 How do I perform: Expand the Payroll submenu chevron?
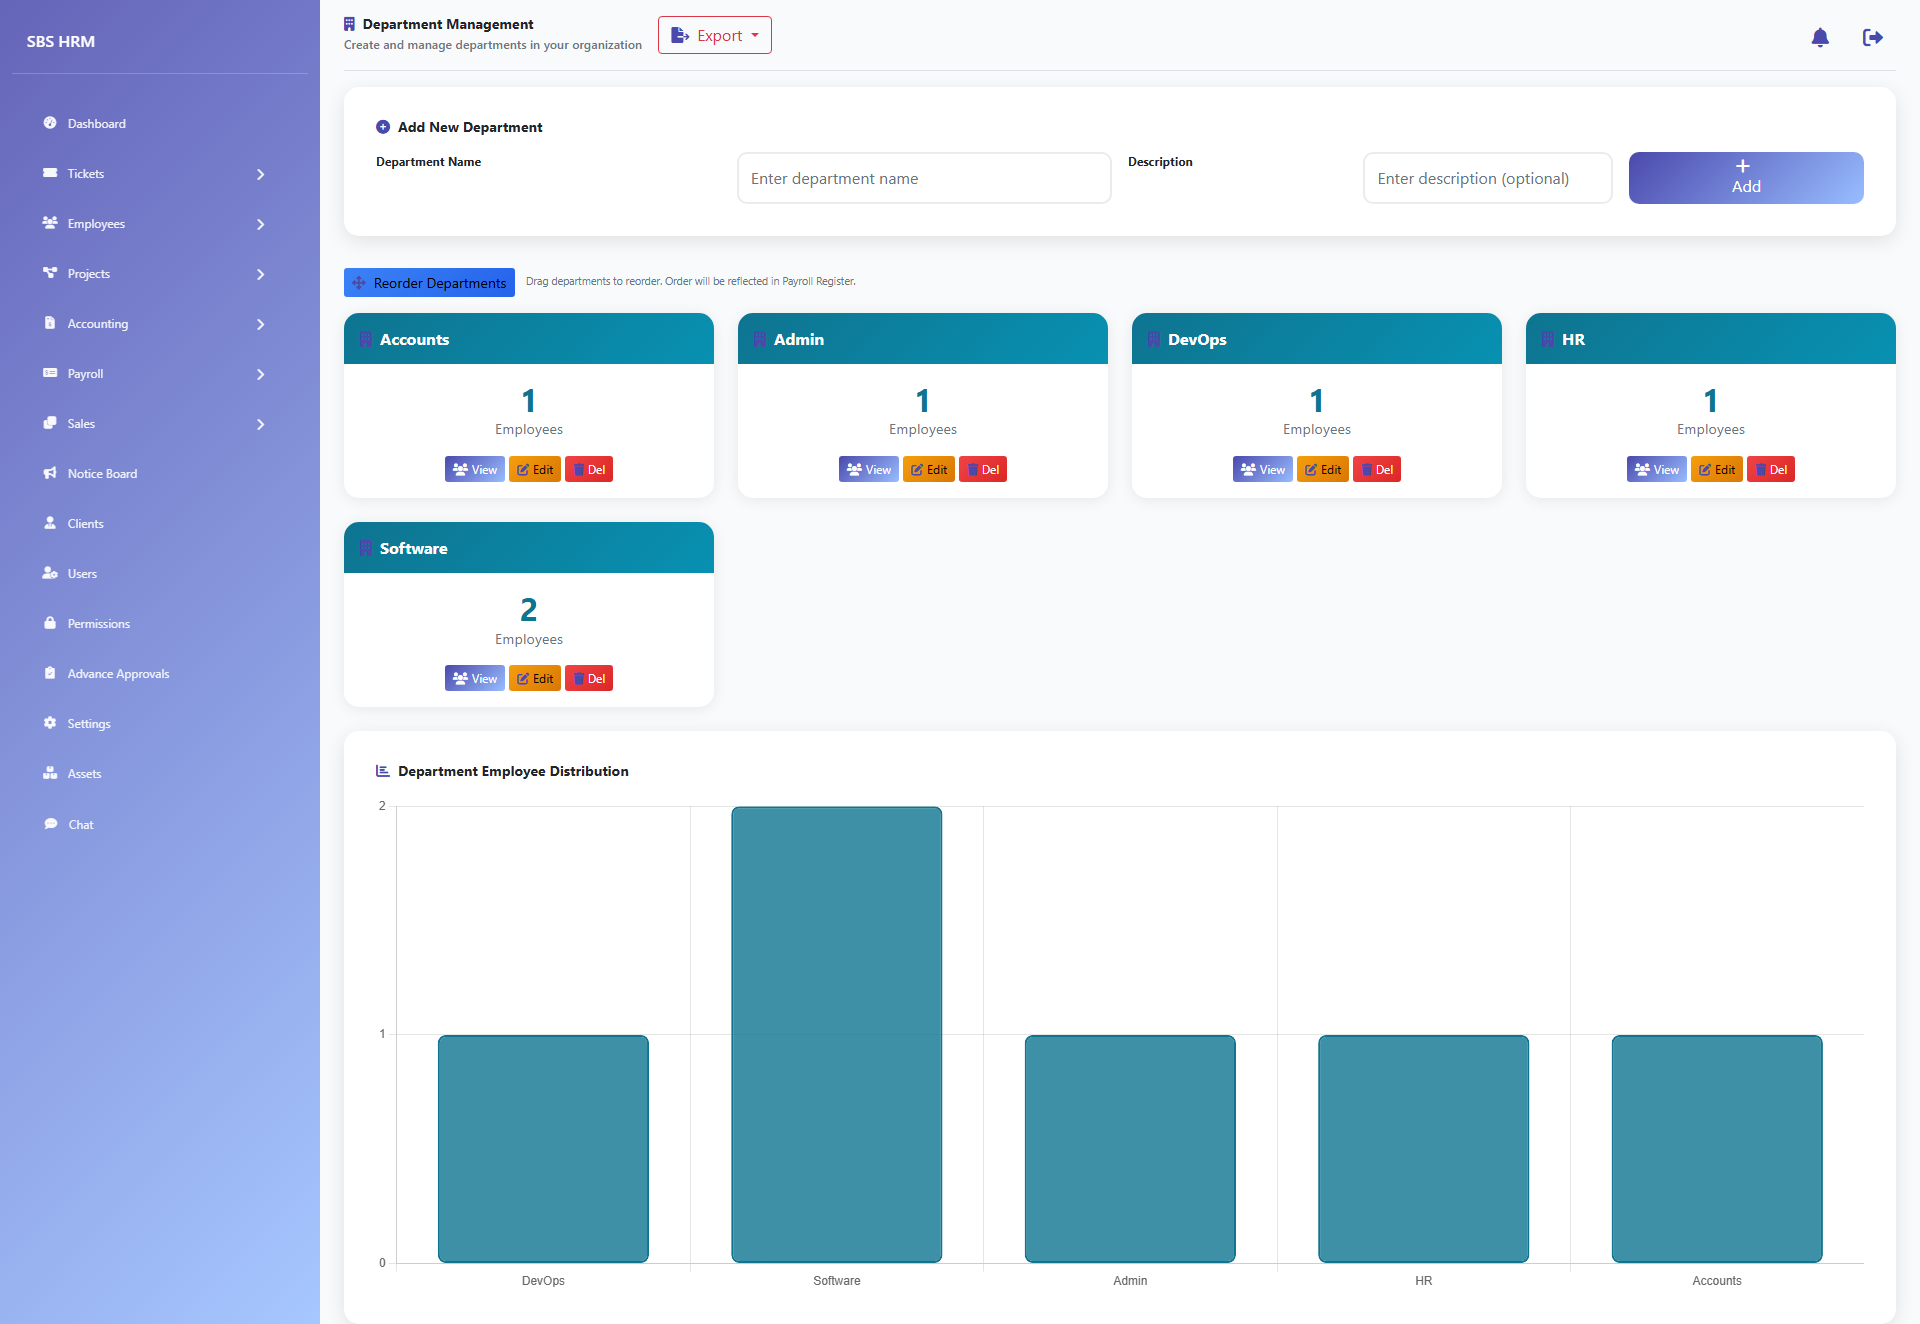[x=260, y=374]
